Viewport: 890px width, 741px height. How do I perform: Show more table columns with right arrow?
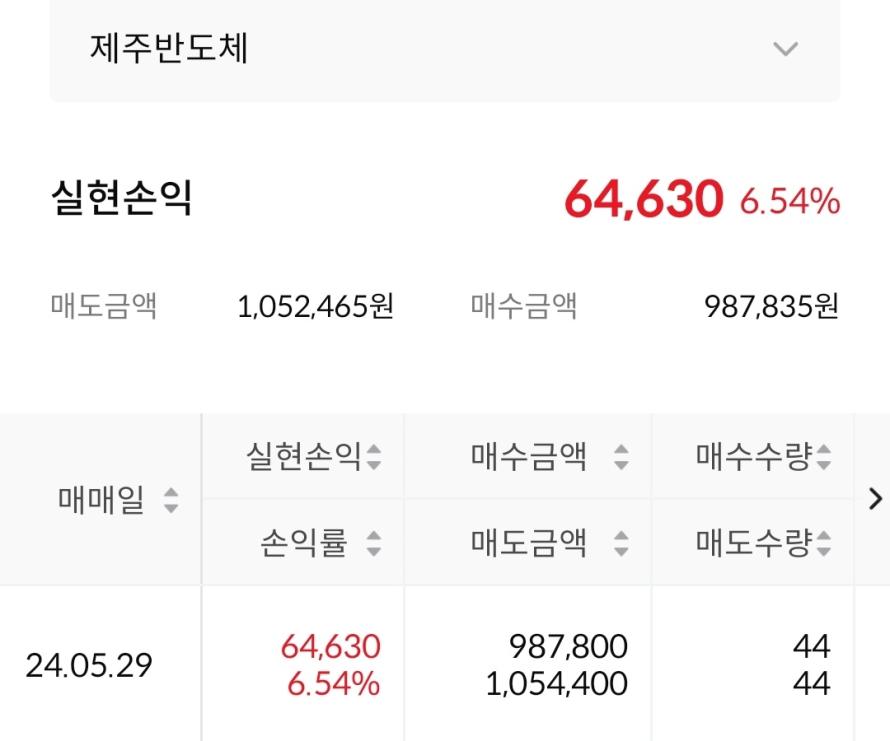[876, 498]
